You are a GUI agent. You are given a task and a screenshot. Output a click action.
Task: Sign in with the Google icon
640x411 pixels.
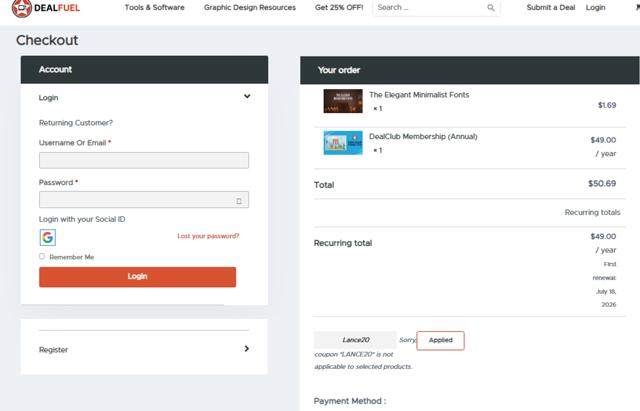(x=48, y=237)
